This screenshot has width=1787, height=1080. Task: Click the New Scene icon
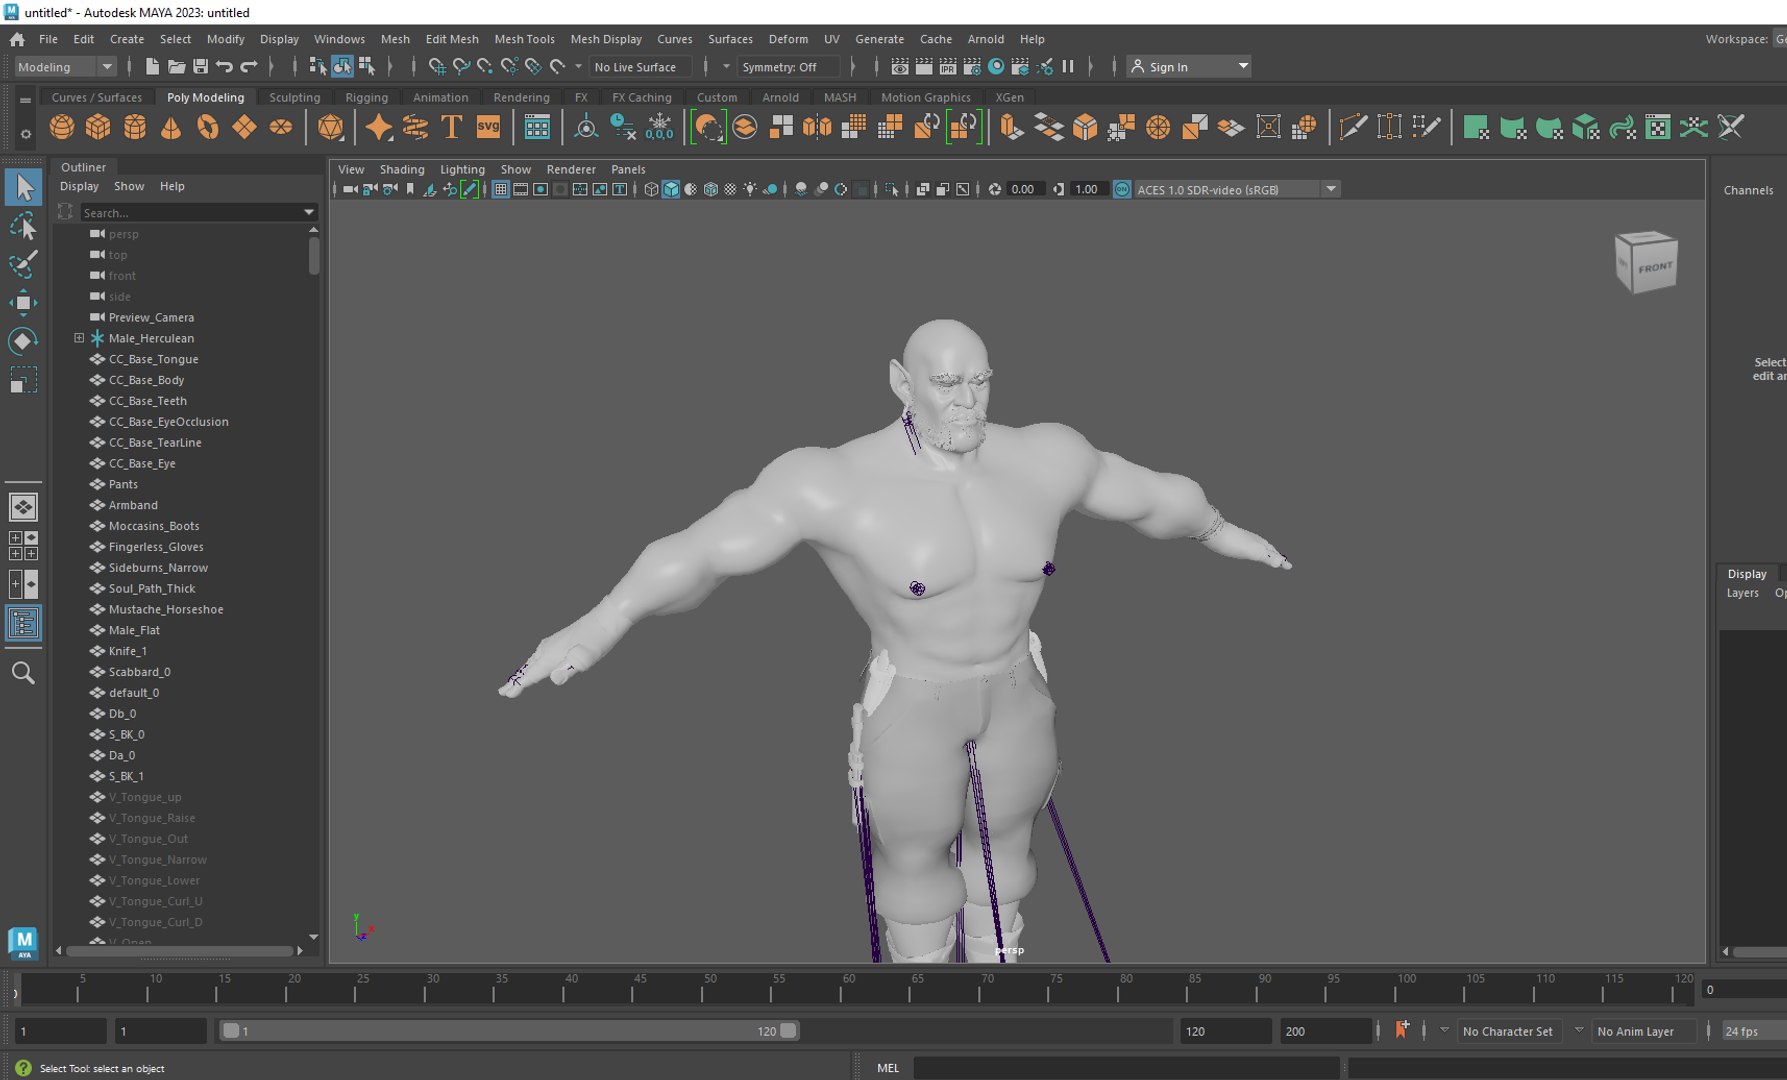(x=152, y=67)
